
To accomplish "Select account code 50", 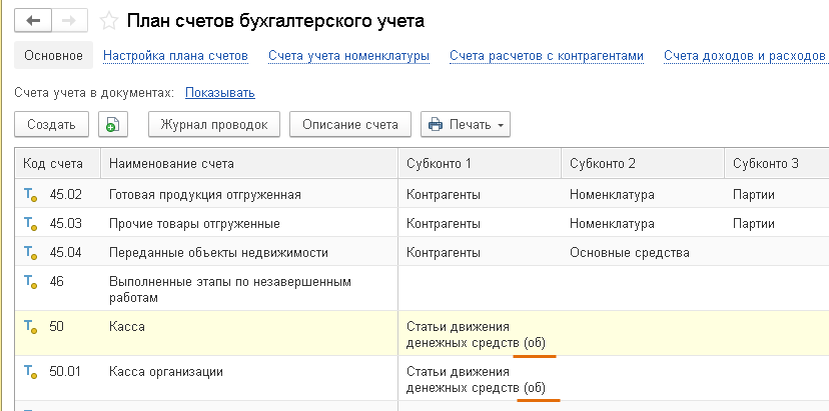I will [57, 327].
